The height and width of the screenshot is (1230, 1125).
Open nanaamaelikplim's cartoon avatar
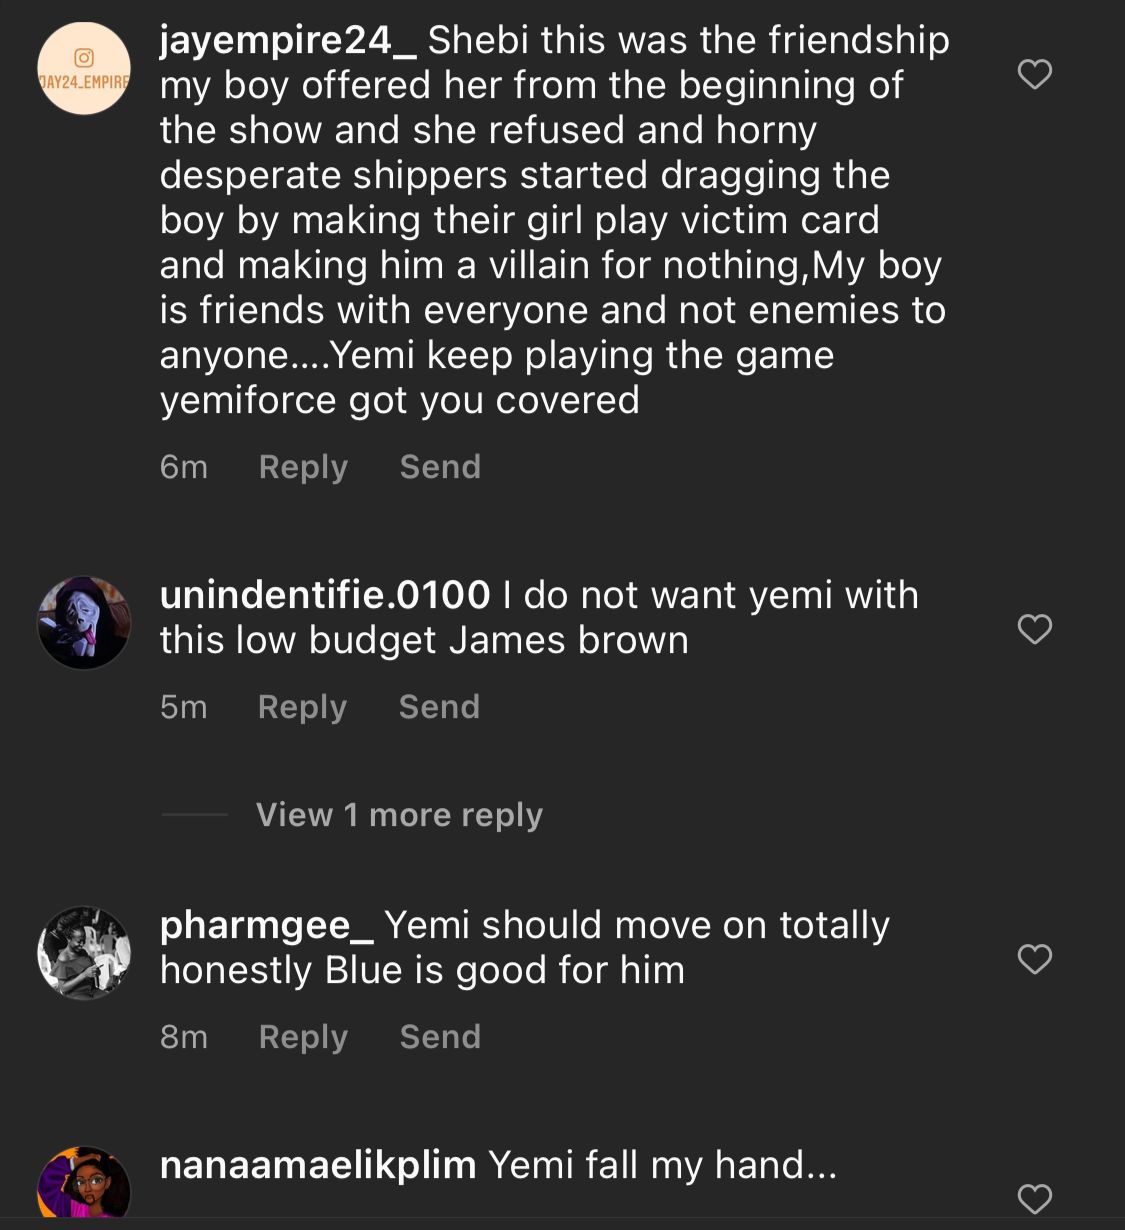[84, 1185]
